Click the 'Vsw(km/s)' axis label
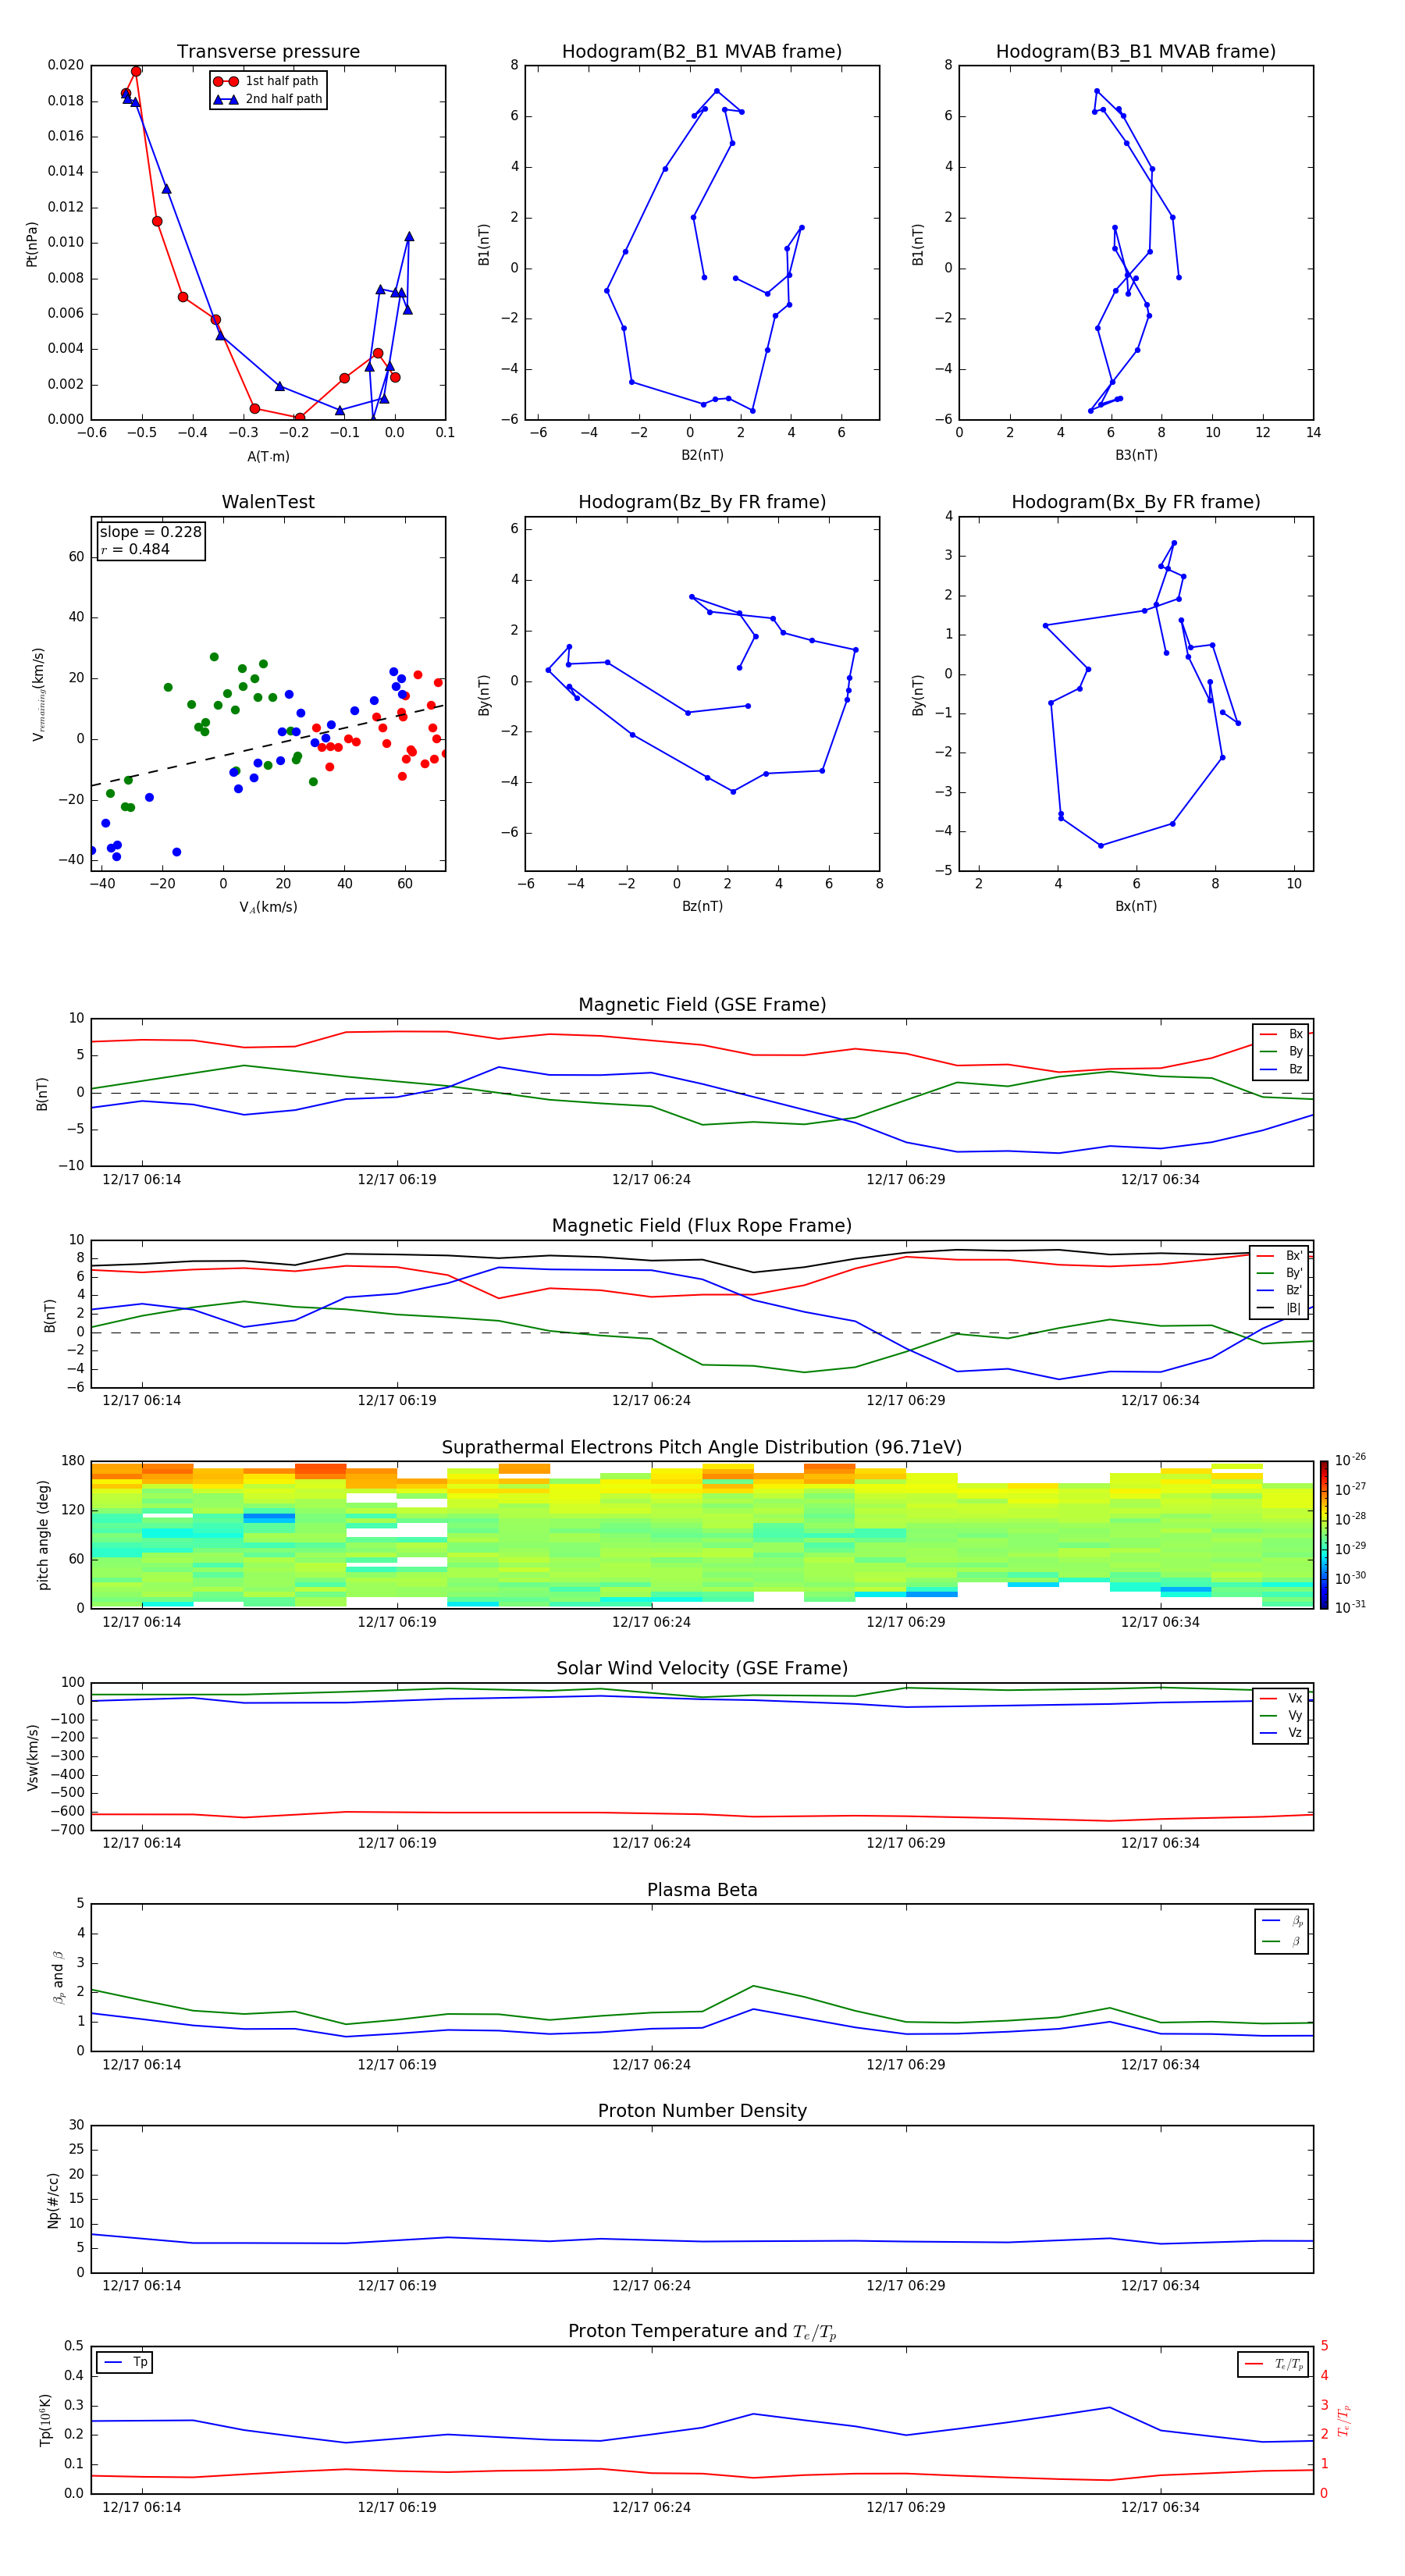 tap(32, 1757)
